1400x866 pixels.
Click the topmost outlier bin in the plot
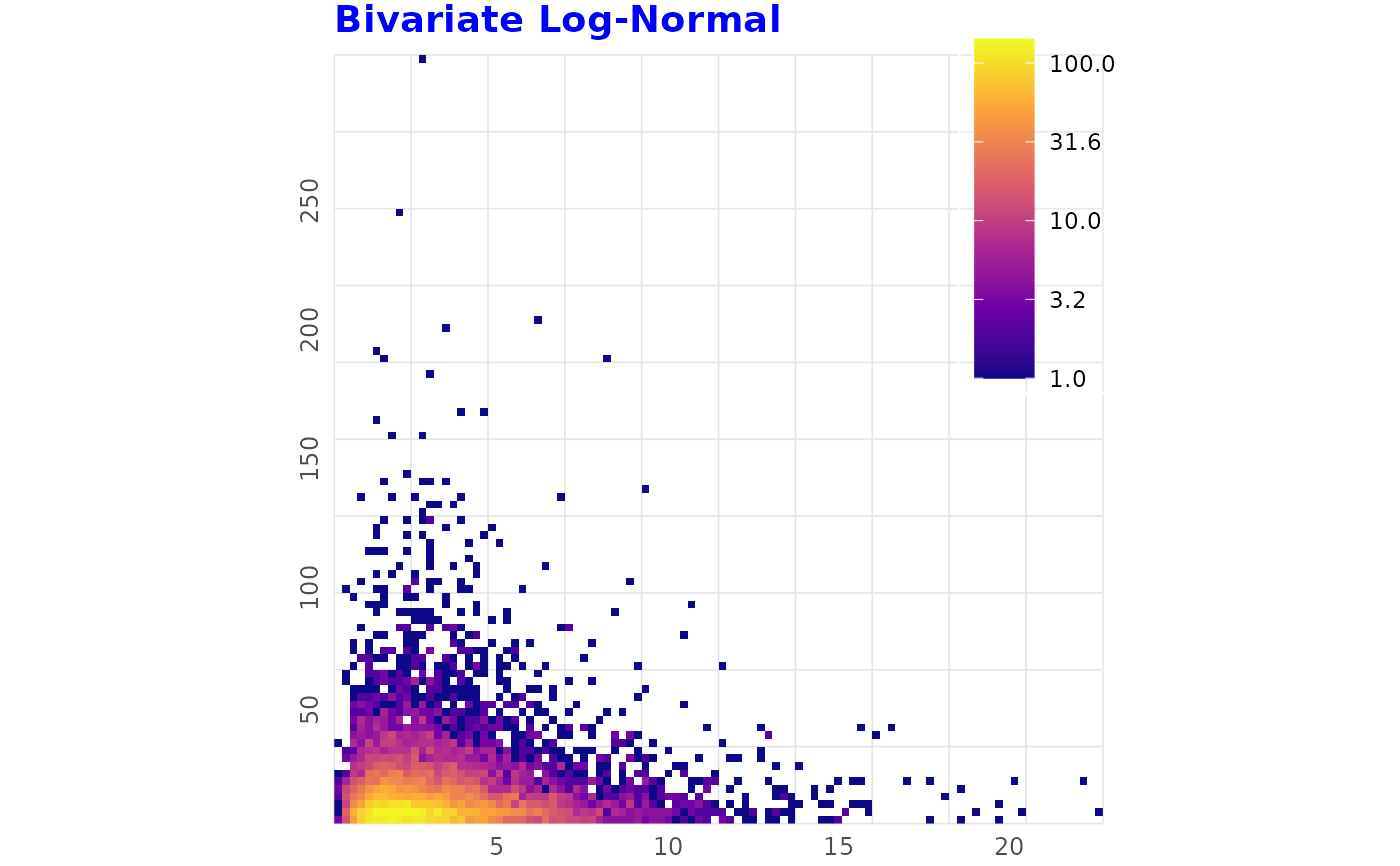[x=422, y=59]
